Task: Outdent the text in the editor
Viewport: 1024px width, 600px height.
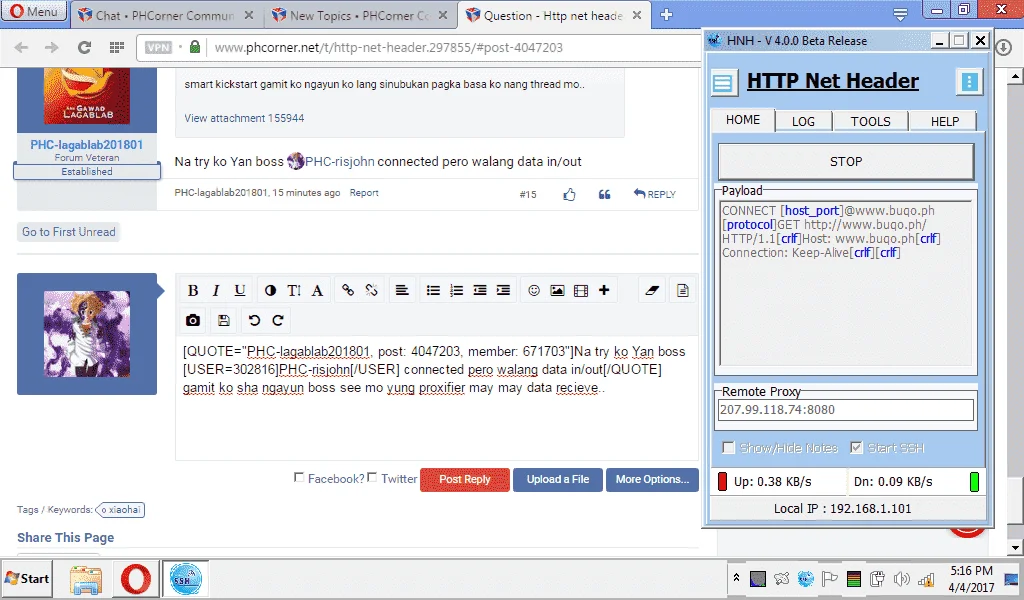Action: click(x=480, y=291)
